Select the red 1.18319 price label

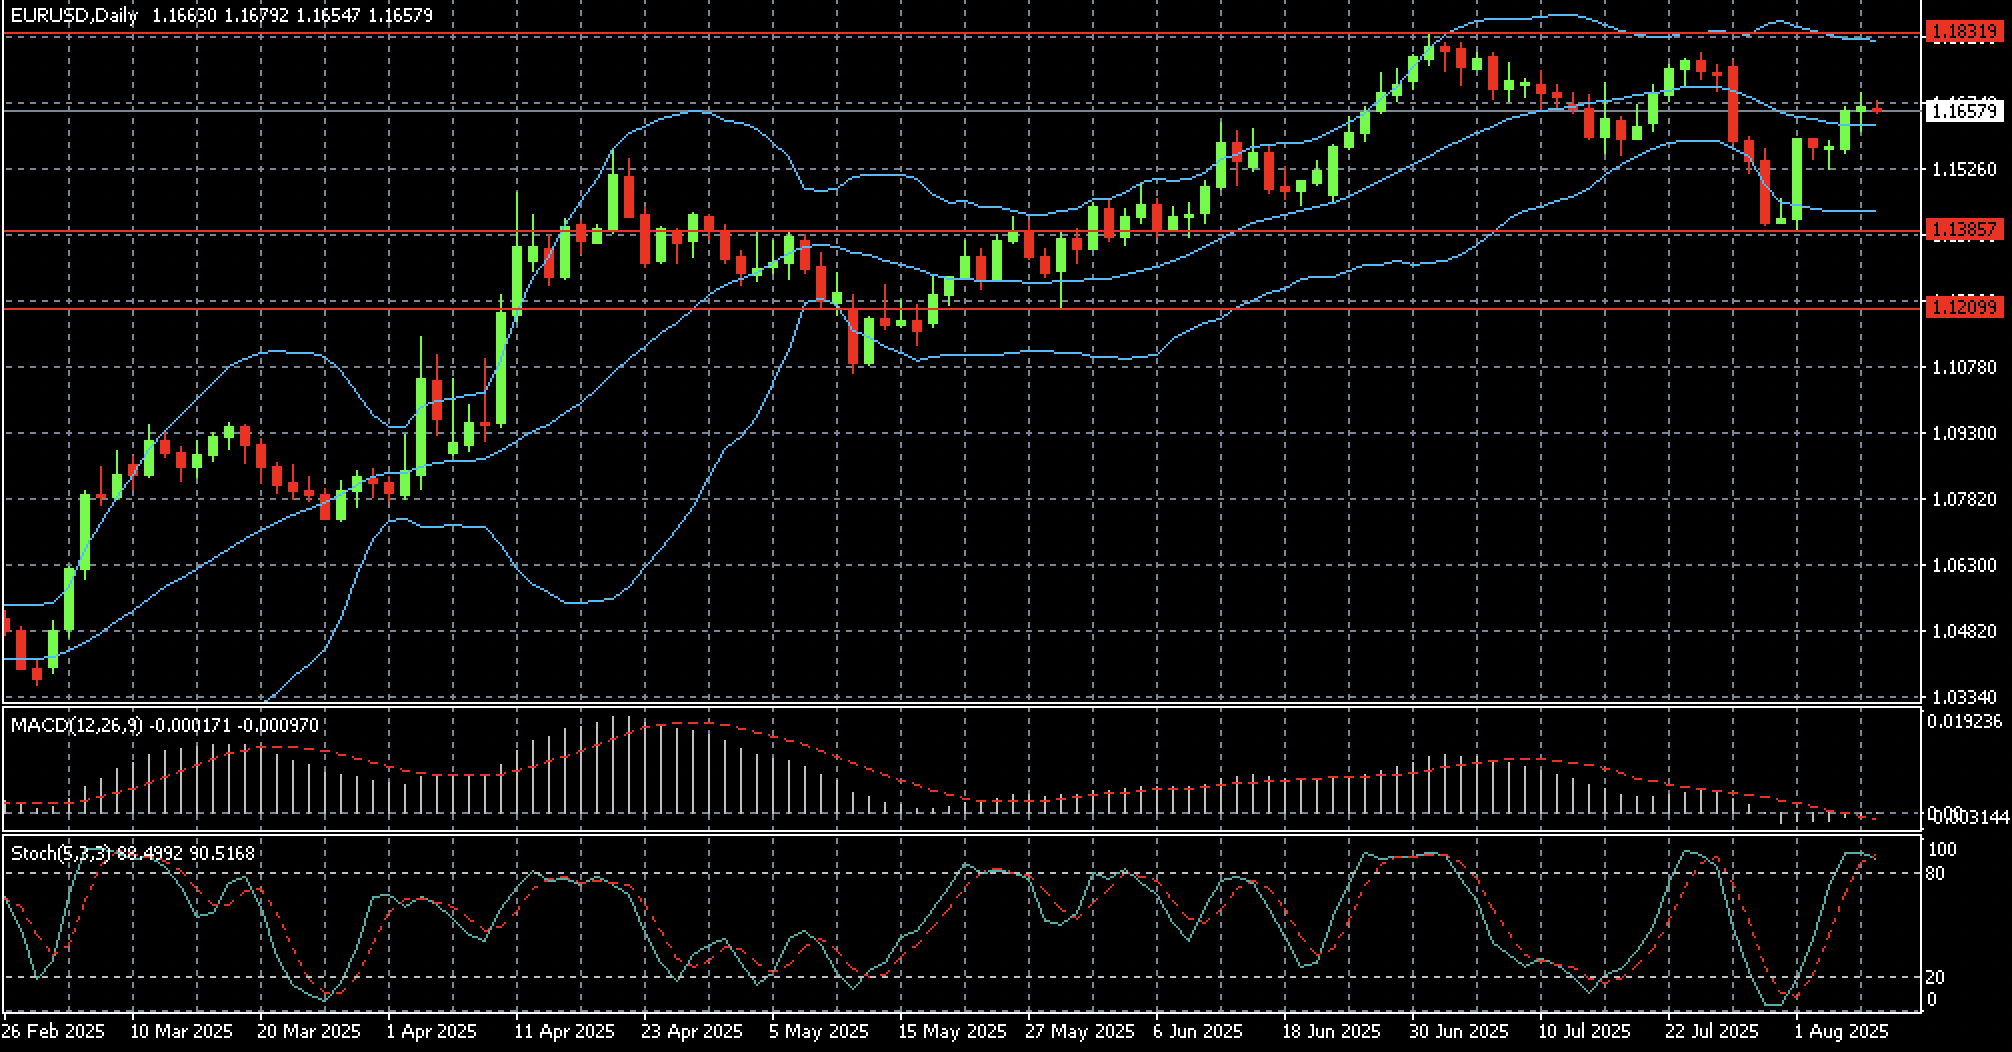coord(1965,32)
